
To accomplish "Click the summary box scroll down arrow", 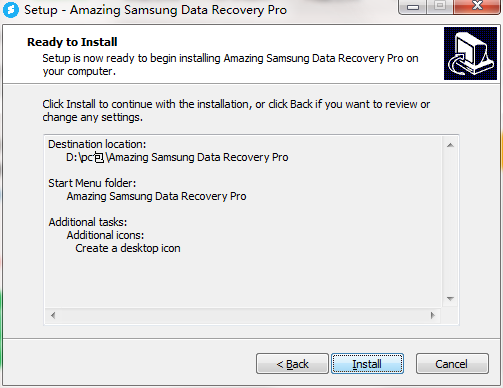I will [x=450, y=298].
